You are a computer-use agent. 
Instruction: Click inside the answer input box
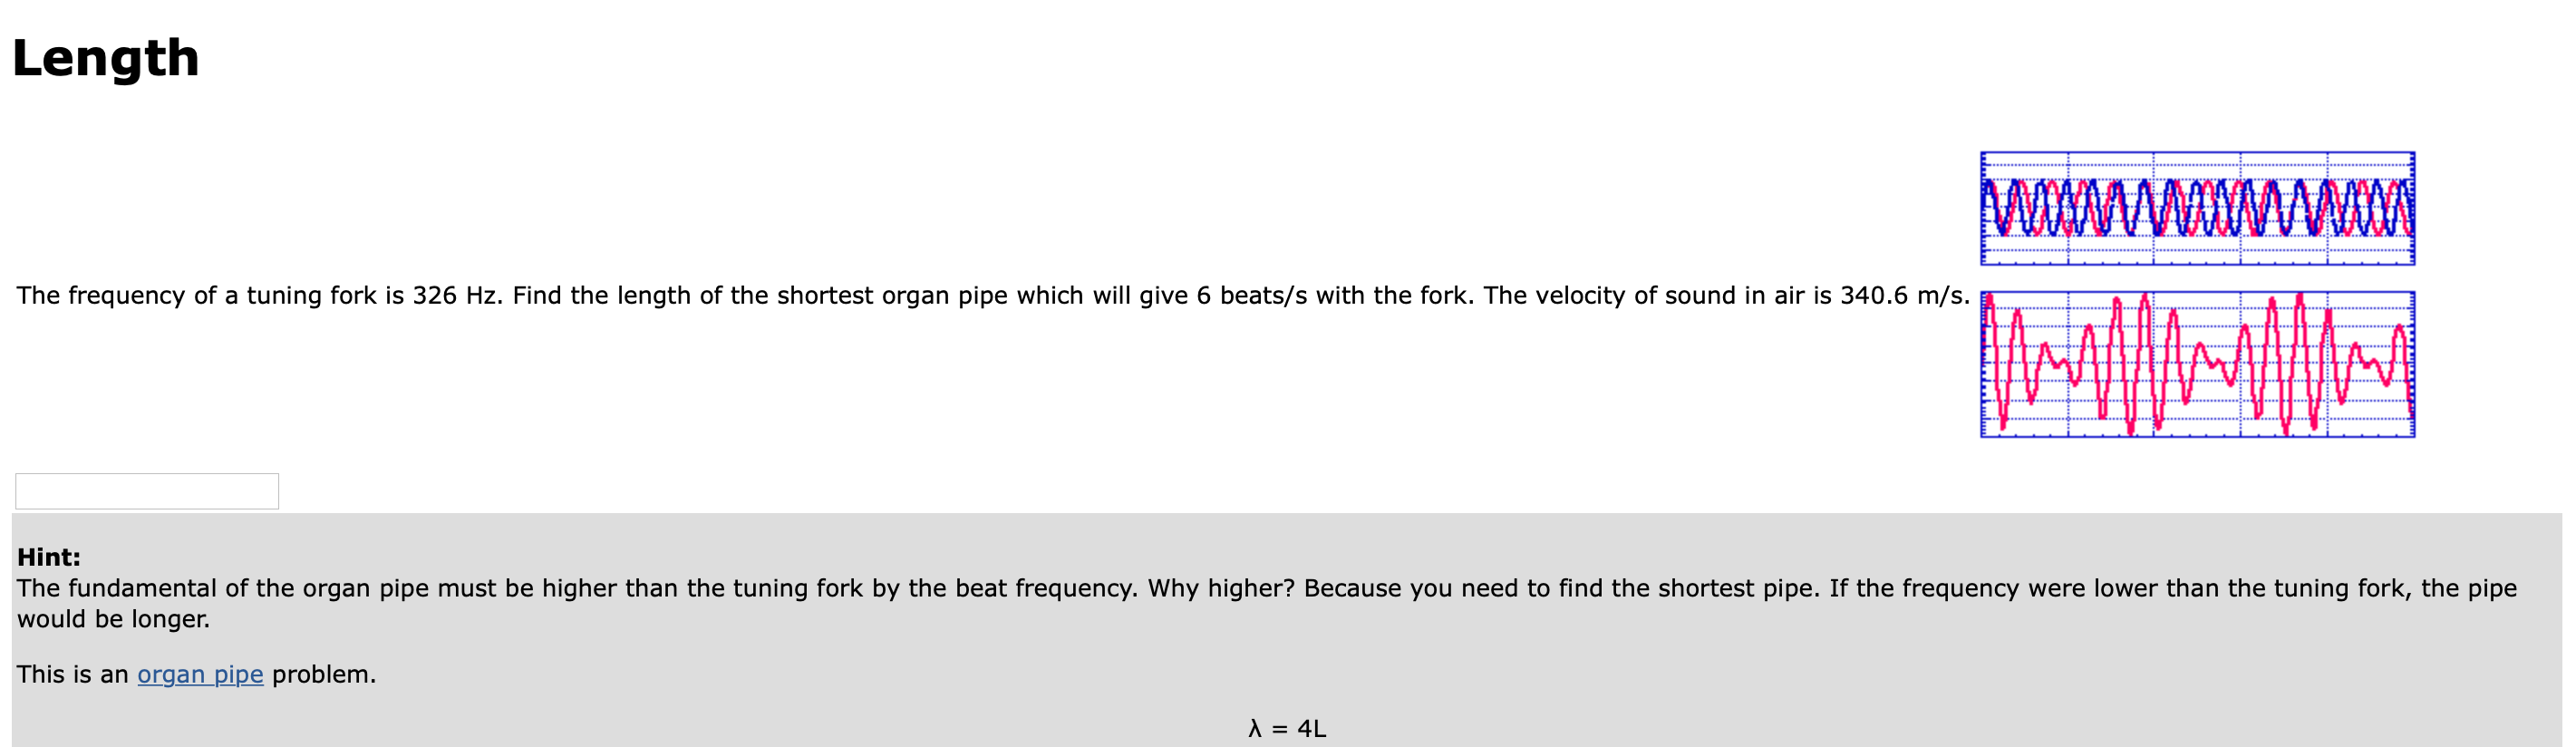pyautogui.click(x=146, y=491)
